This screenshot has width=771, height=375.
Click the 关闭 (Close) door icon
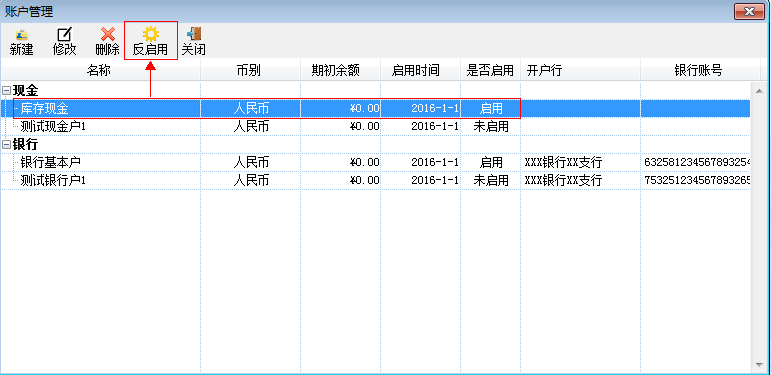[x=194, y=34]
